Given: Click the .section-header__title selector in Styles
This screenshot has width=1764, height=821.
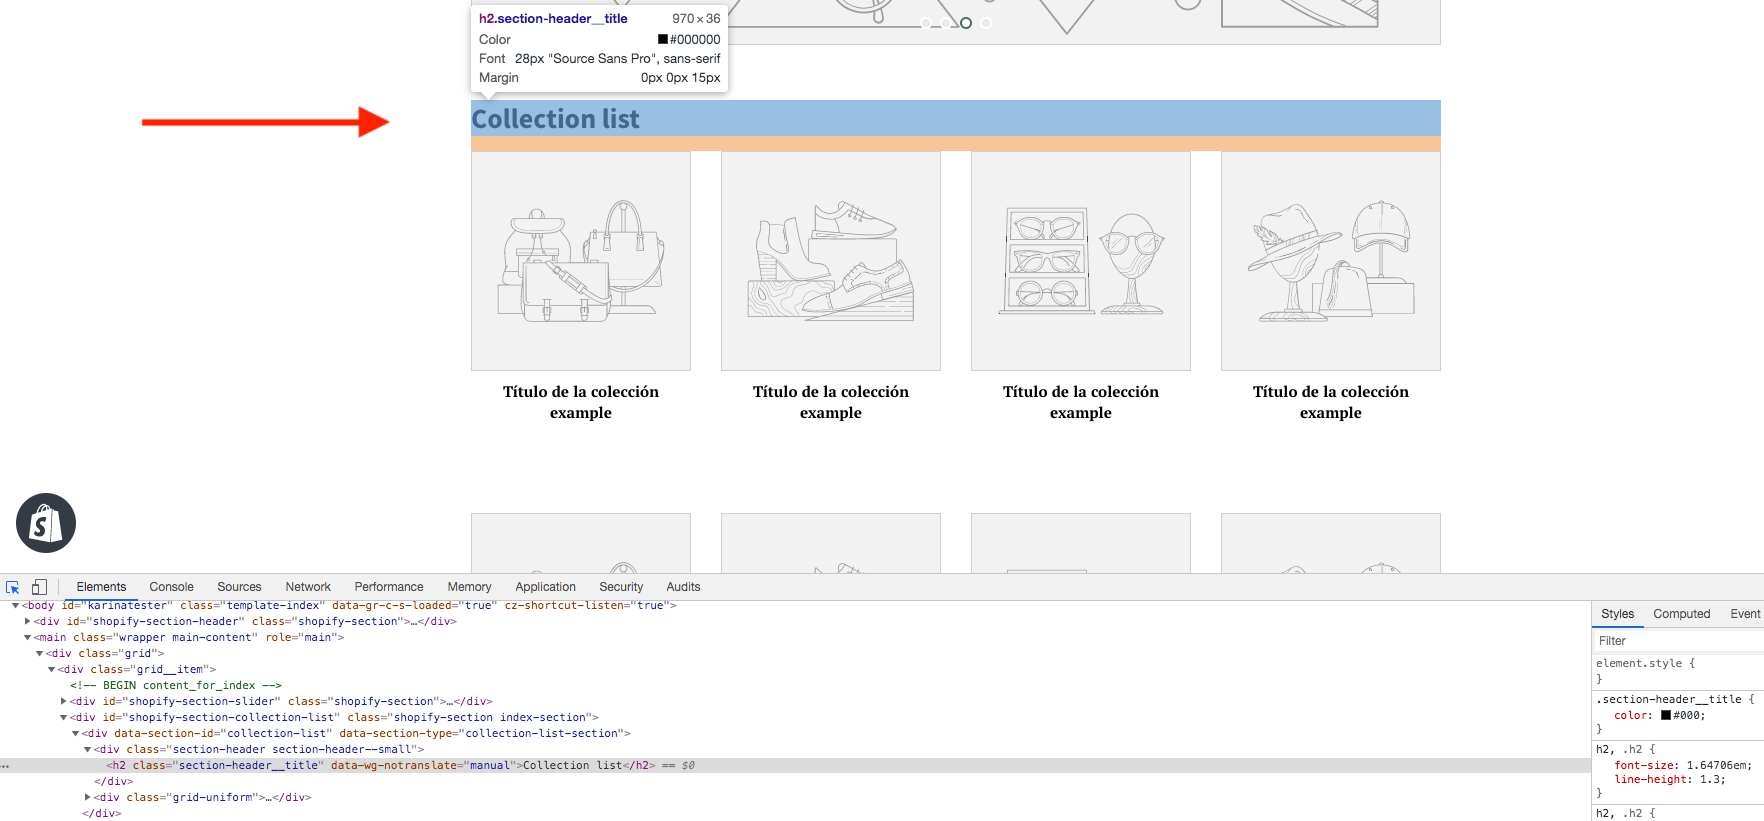Looking at the screenshot, I should click(1668, 700).
